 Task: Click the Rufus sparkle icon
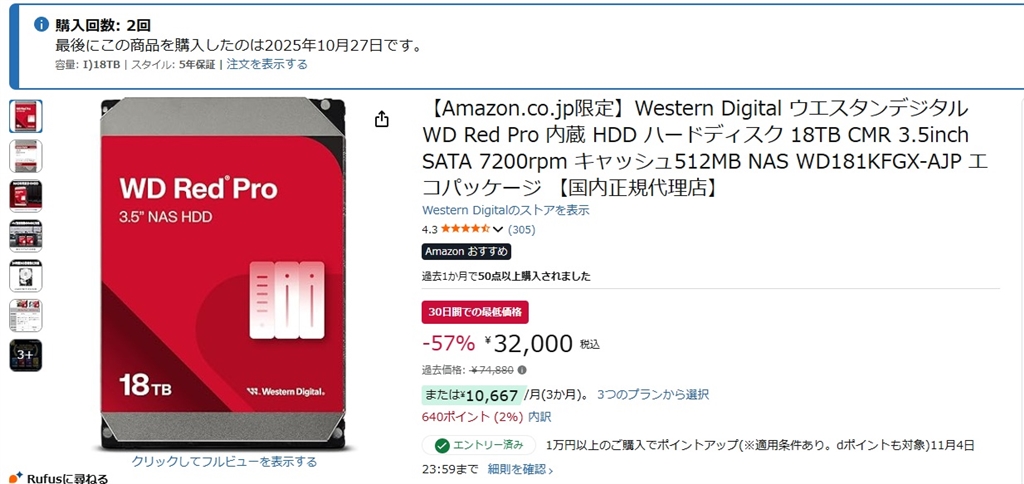click(15, 477)
